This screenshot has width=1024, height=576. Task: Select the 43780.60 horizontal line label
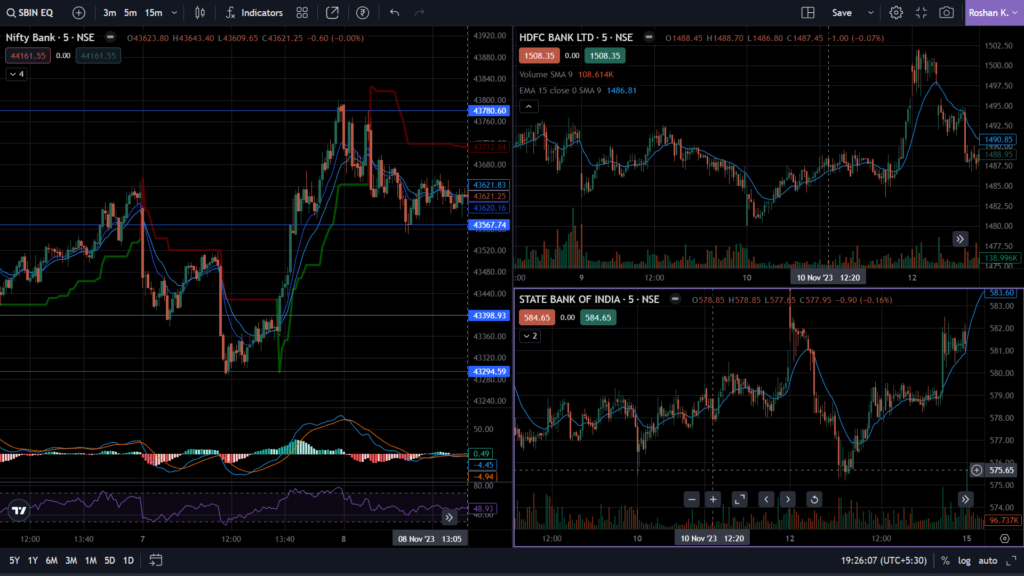[488, 111]
